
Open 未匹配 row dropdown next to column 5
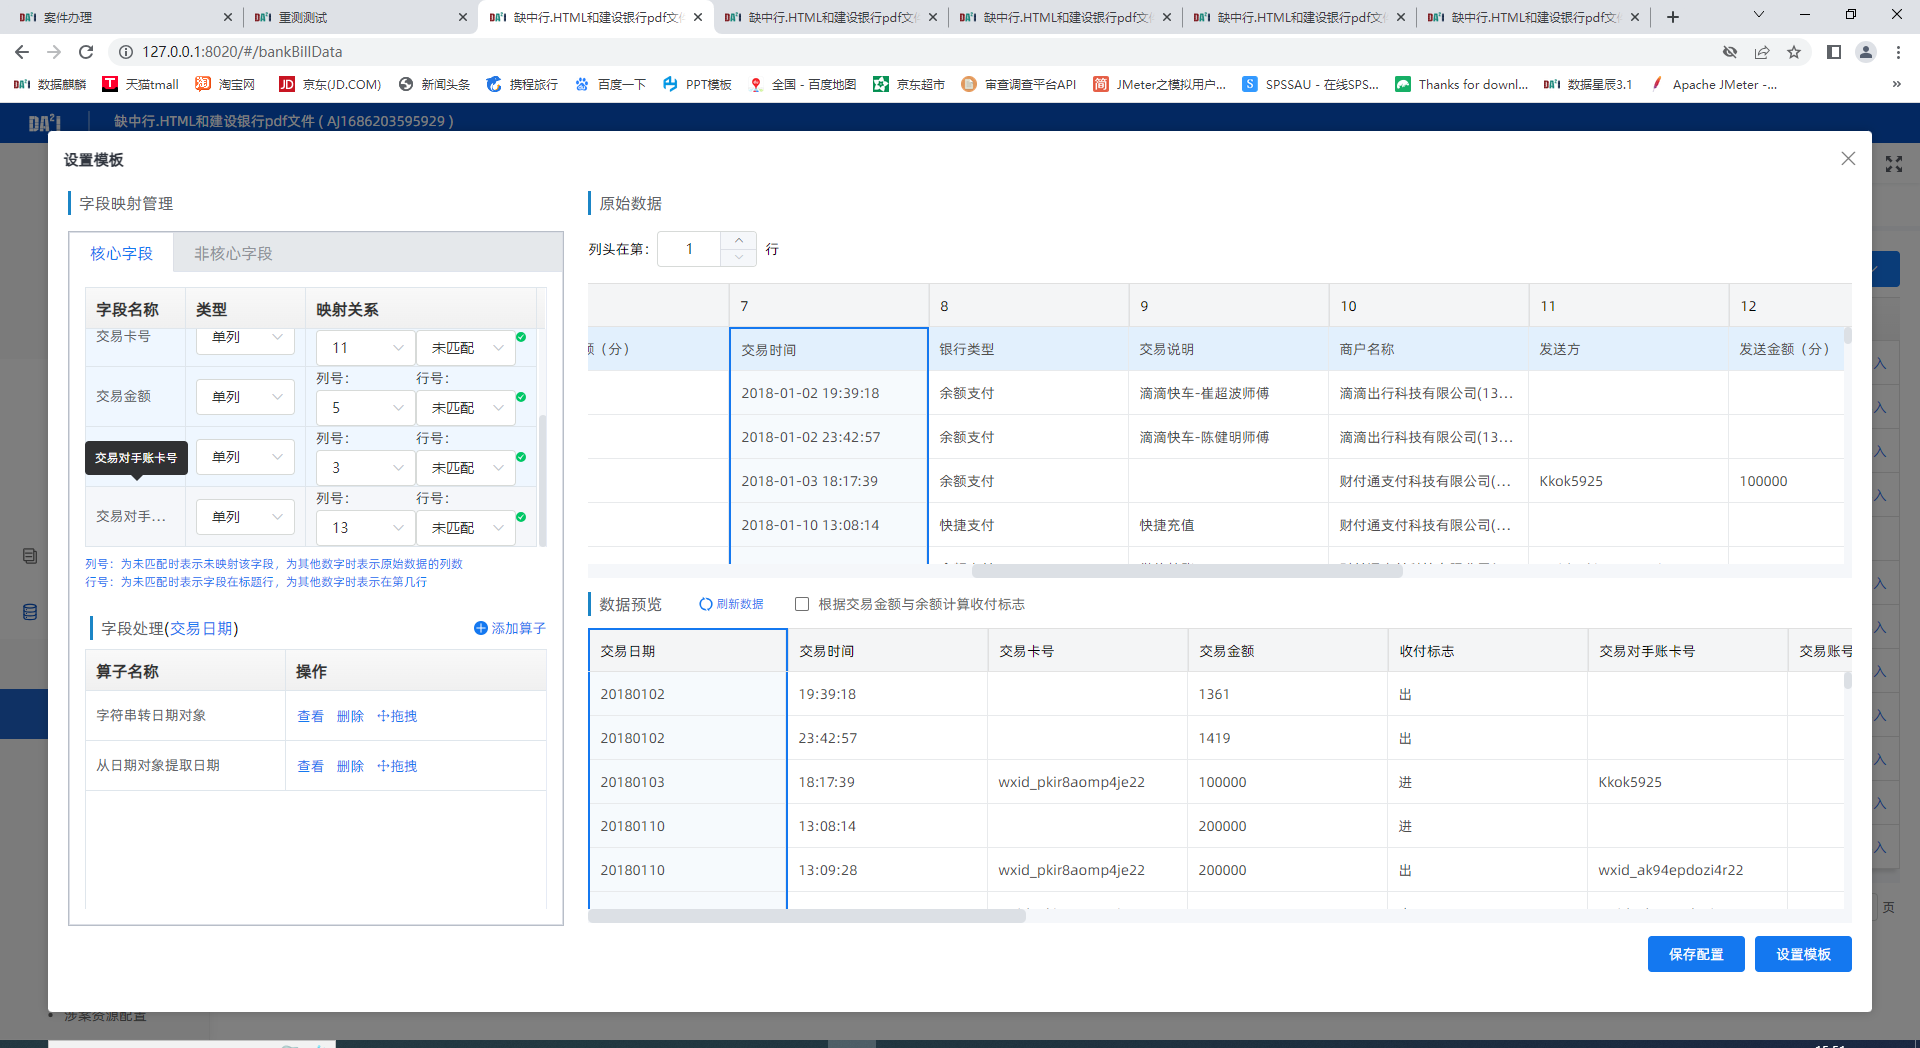(x=465, y=408)
